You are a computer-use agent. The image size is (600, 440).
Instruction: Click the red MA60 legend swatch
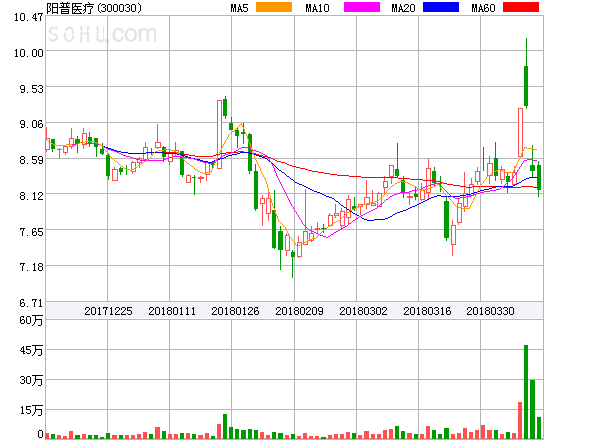(521, 7)
